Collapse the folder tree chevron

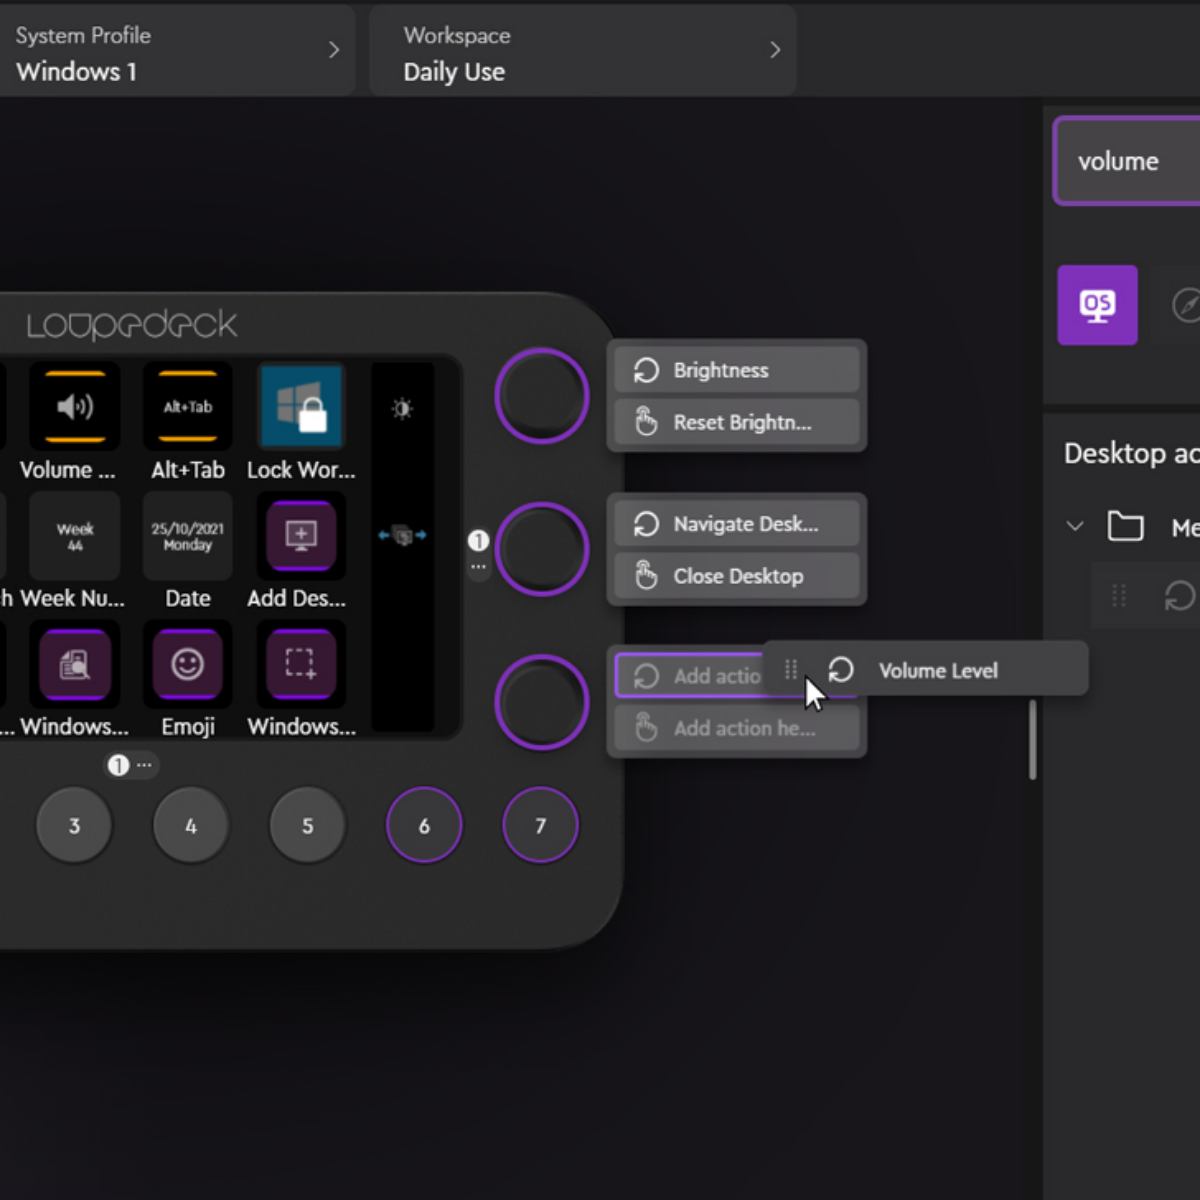coord(1075,526)
